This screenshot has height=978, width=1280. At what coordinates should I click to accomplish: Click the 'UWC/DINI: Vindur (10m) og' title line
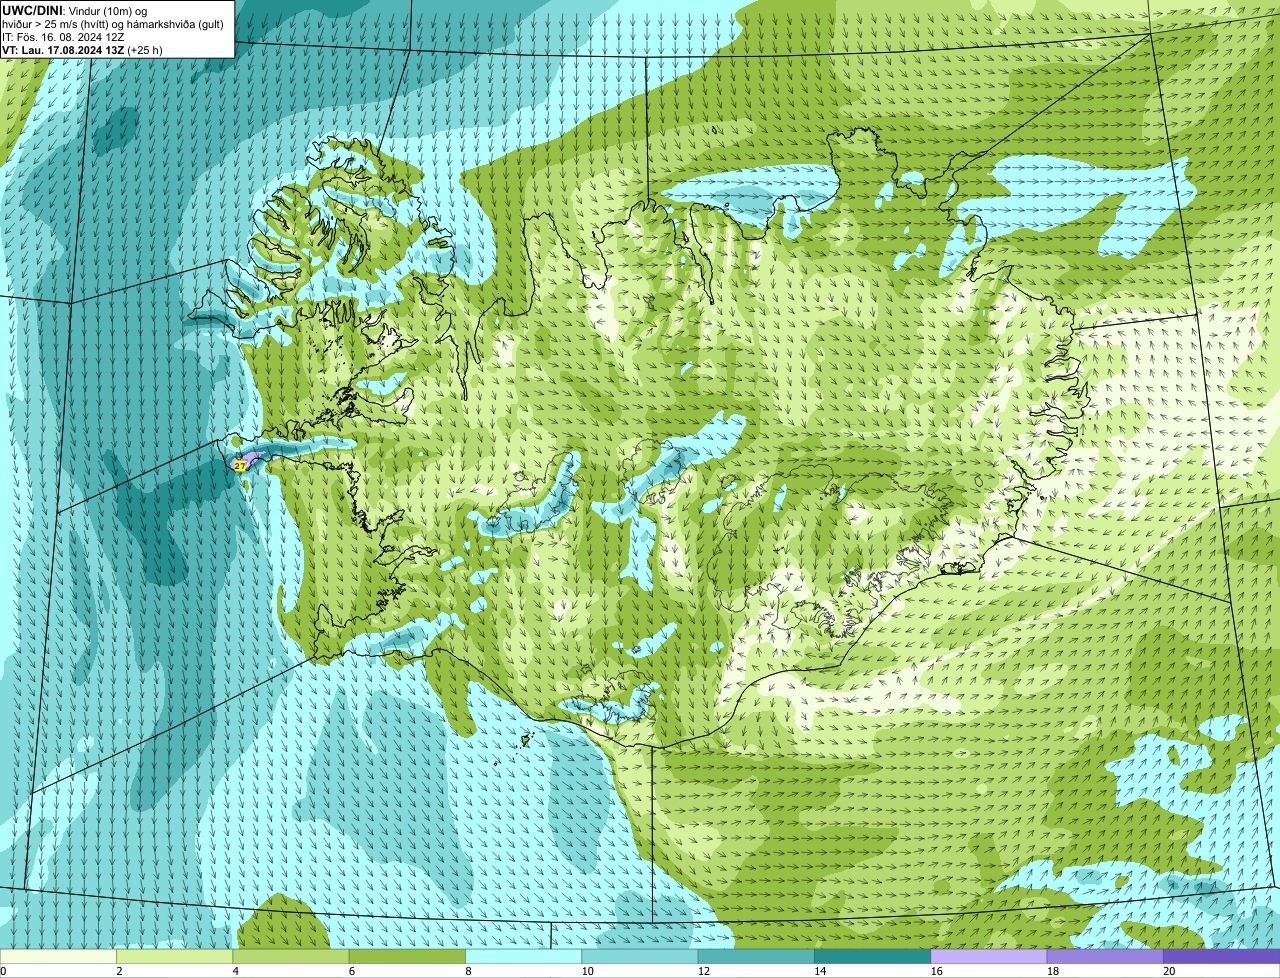coord(75,10)
